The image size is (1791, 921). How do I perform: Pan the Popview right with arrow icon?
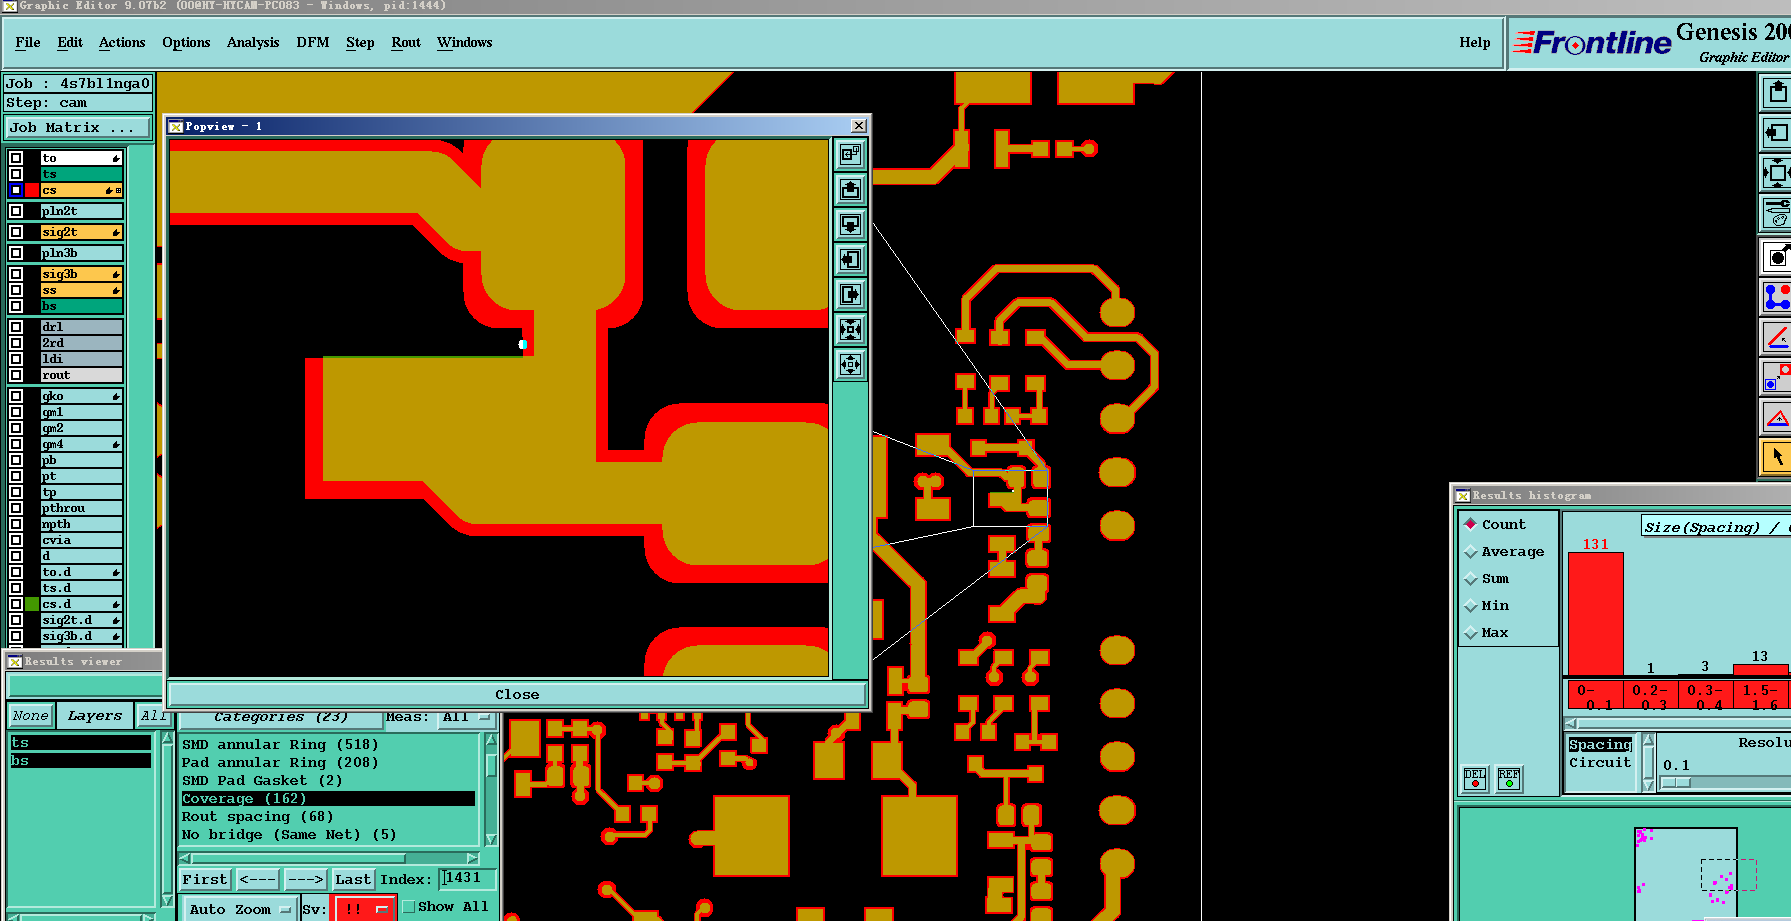click(850, 294)
